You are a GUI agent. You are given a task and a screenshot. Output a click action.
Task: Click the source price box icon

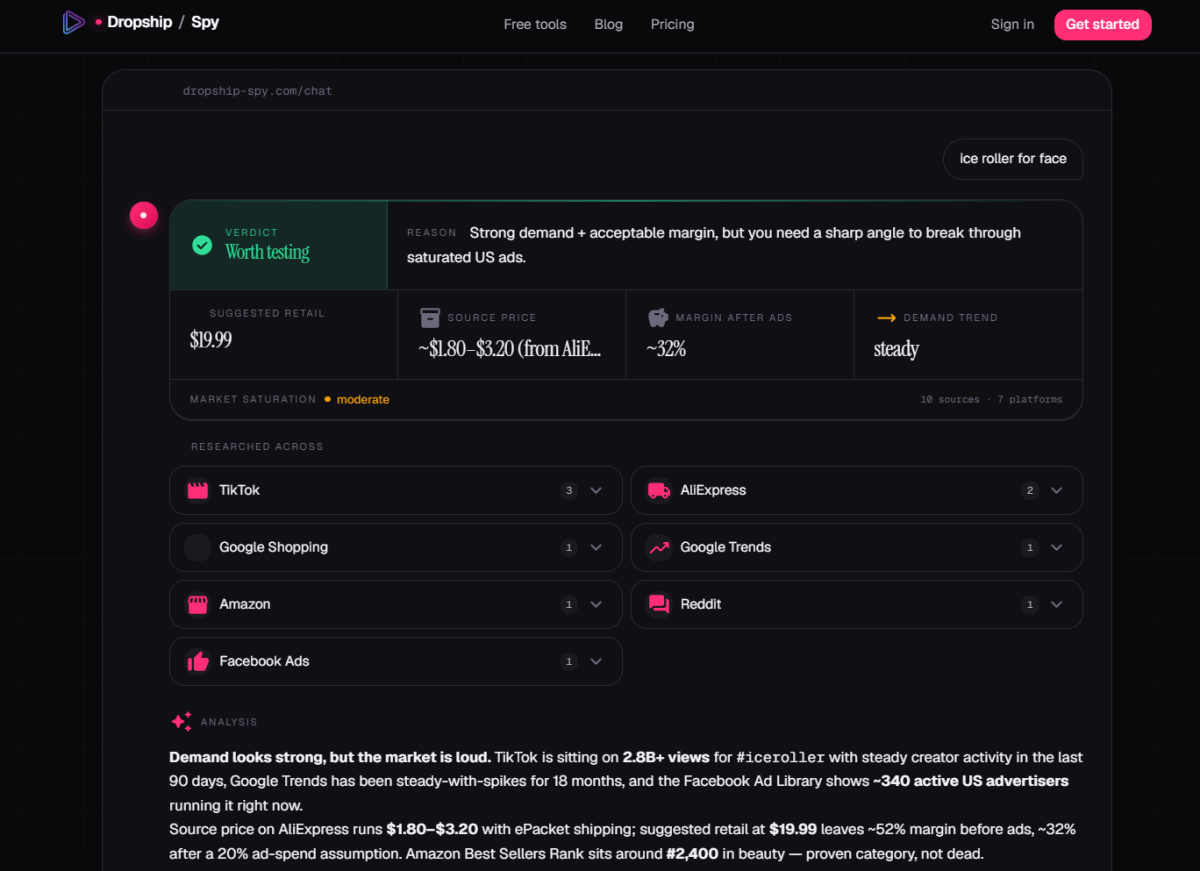pyautogui.click(x=430, y=317)
